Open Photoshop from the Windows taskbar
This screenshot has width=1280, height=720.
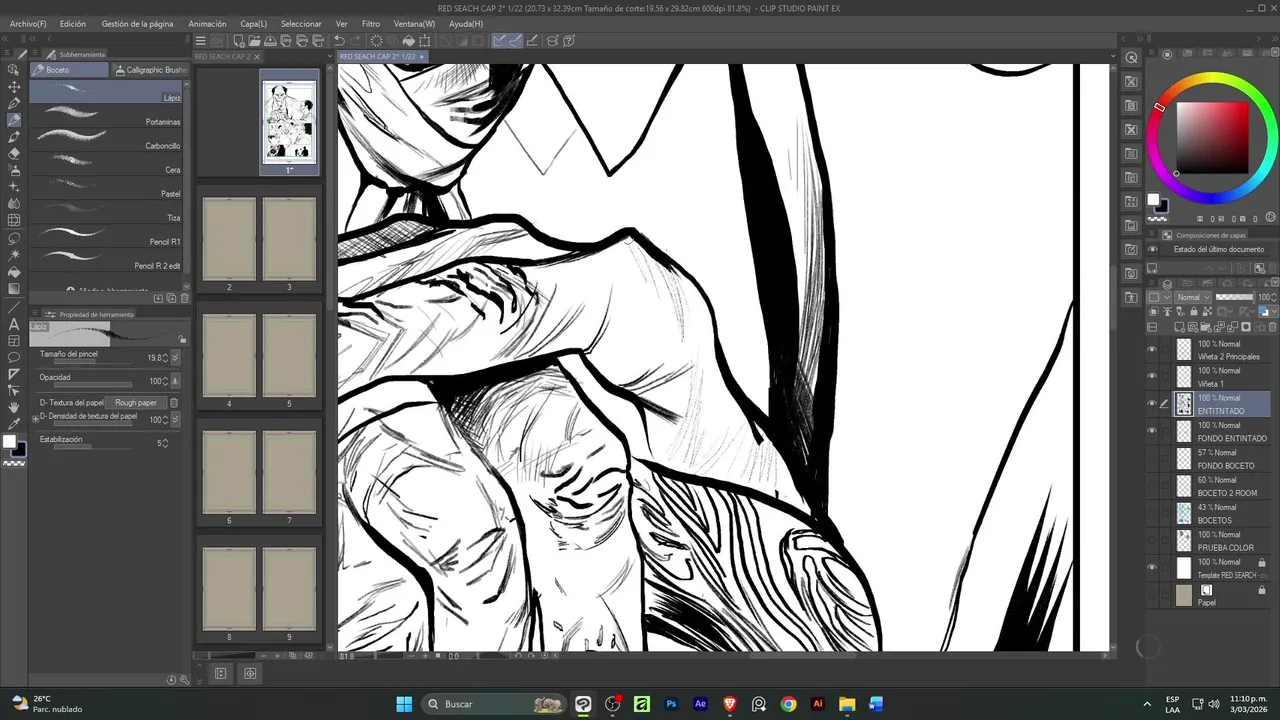(x=671, y=704)
